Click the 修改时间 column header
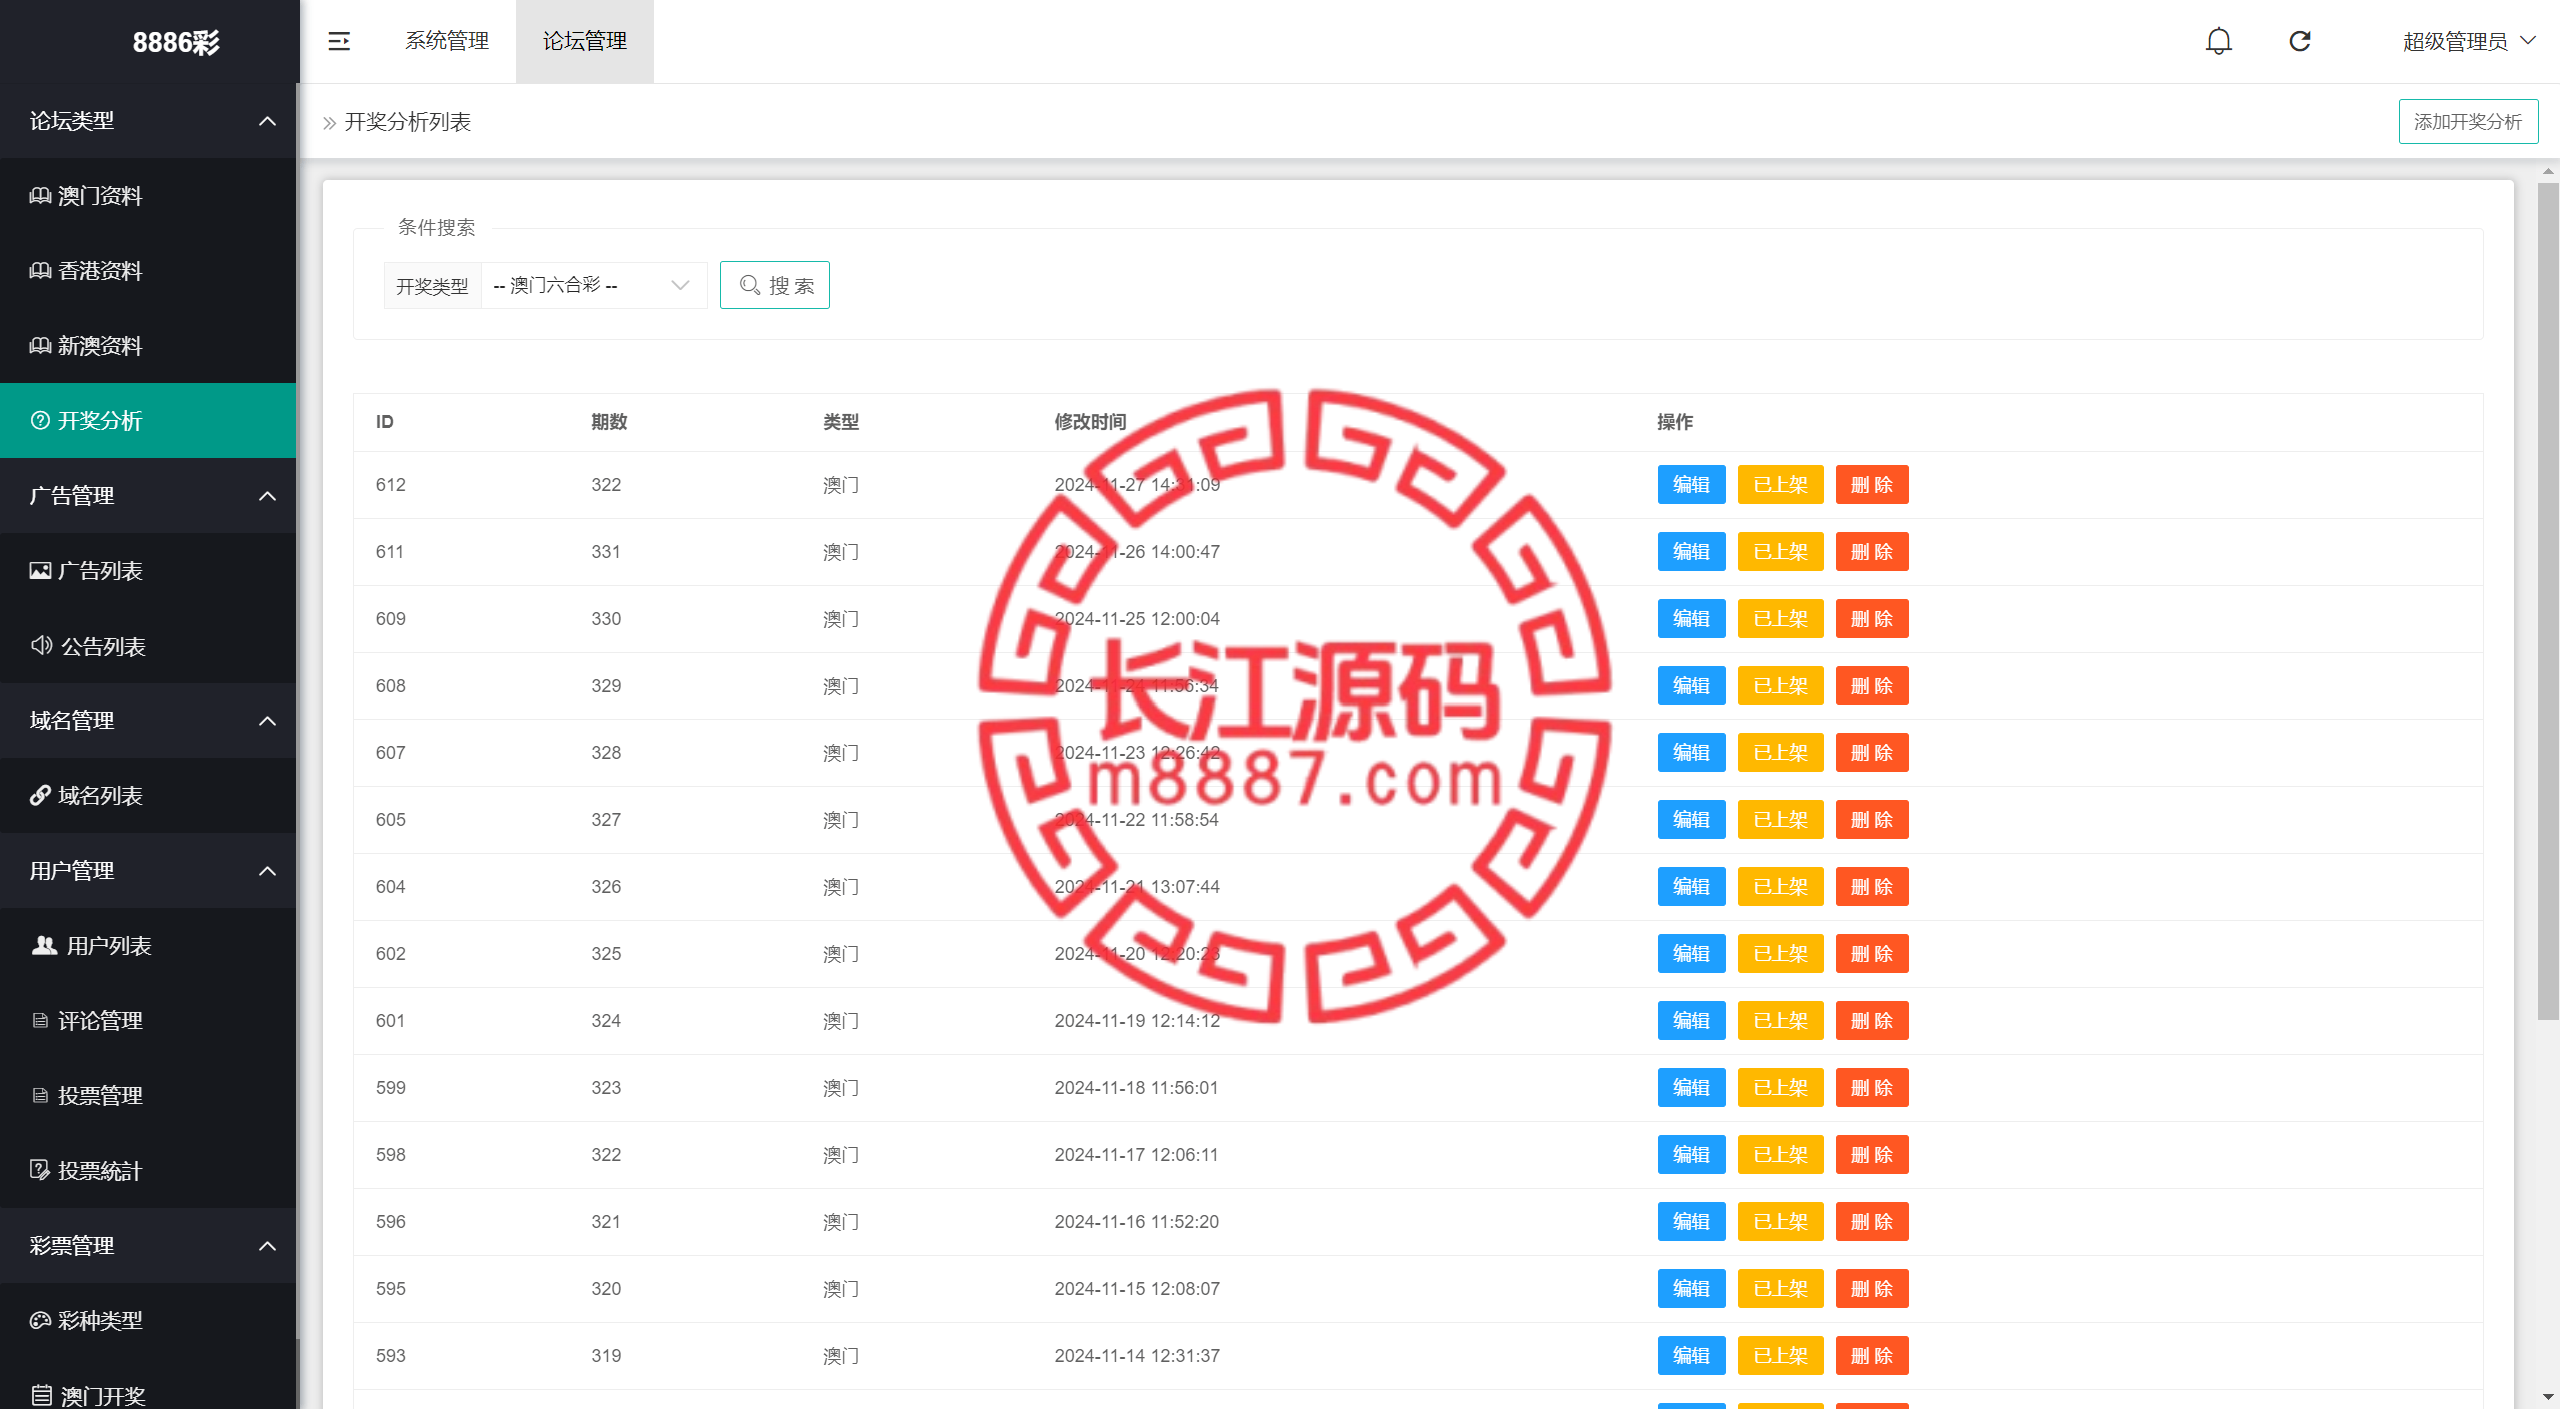Screen dimensions: 2560x1409 pos(1090,422)
